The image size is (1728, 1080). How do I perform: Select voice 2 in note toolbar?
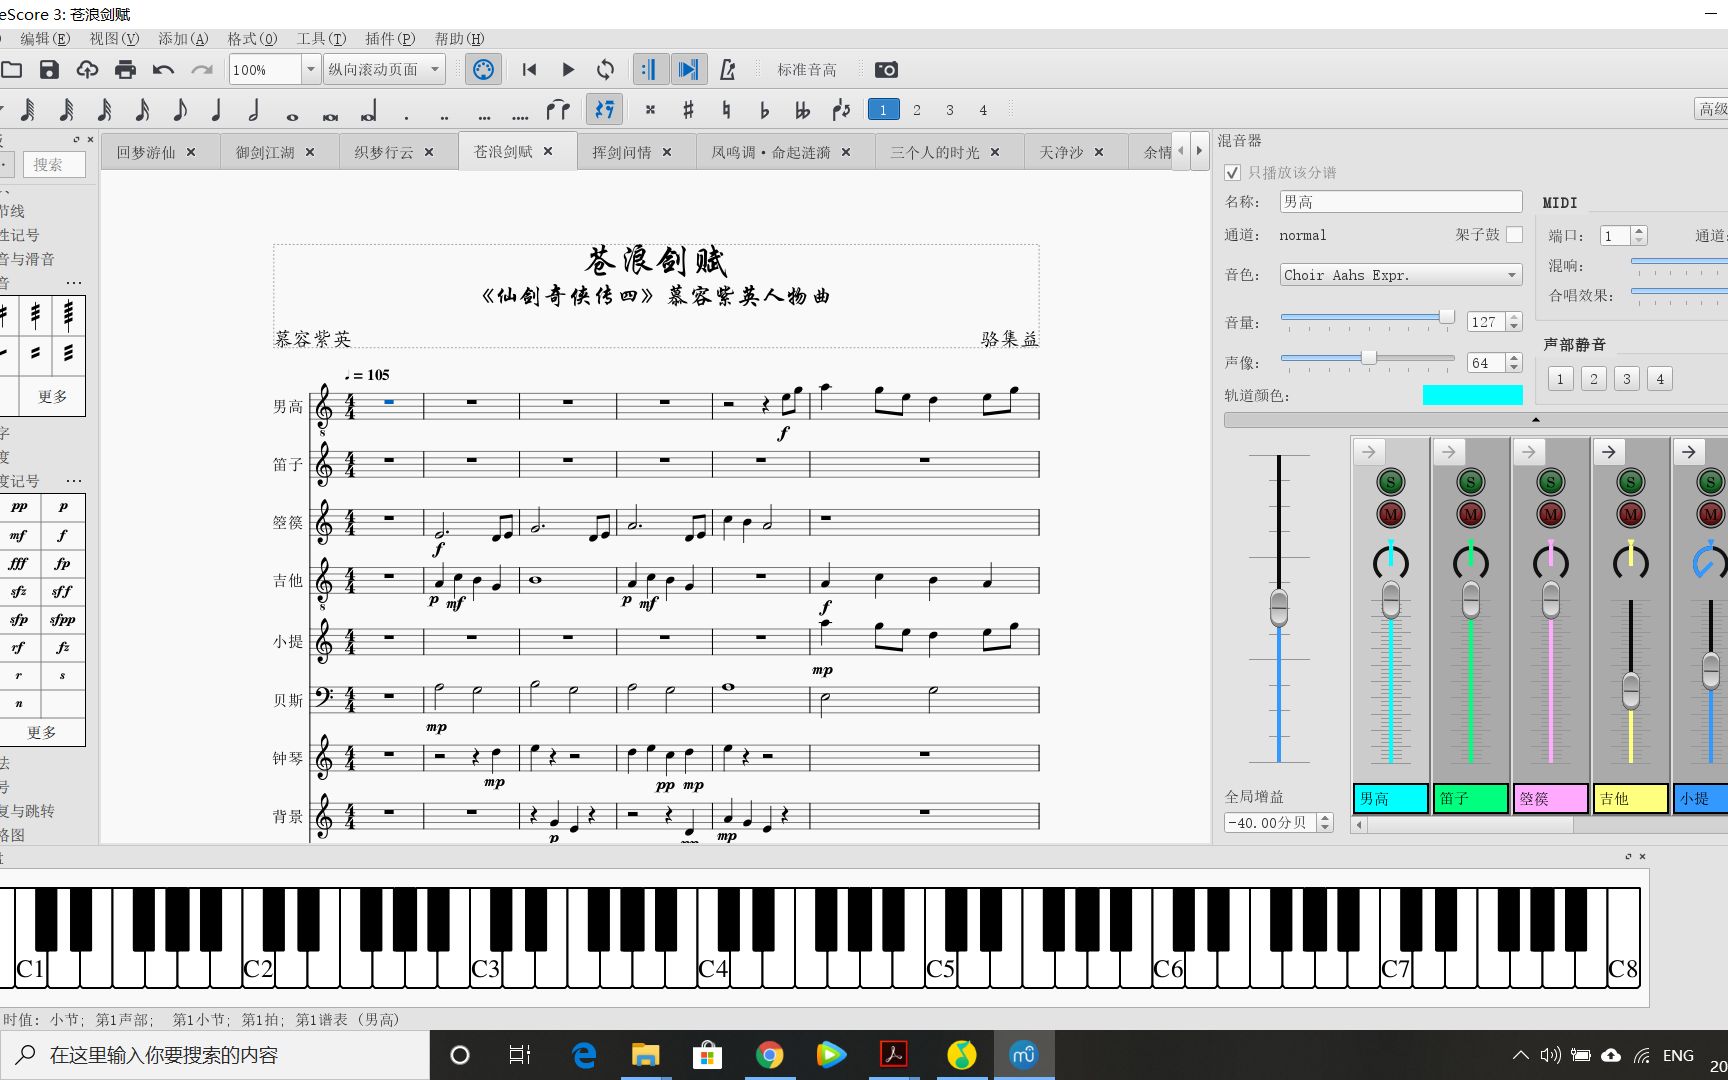(x=916, y=110)
